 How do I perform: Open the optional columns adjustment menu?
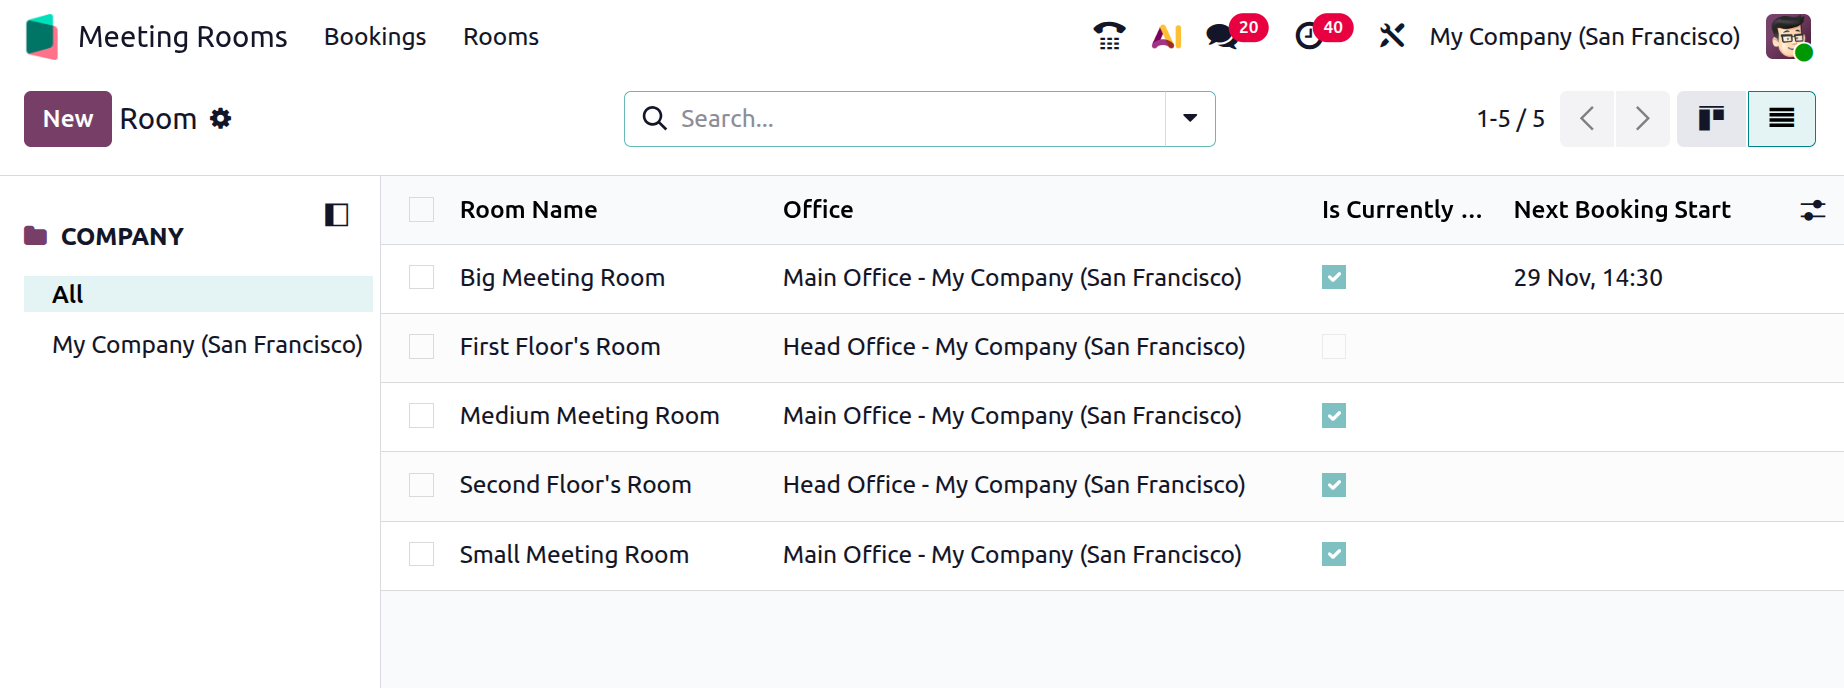pos(1812,210)
